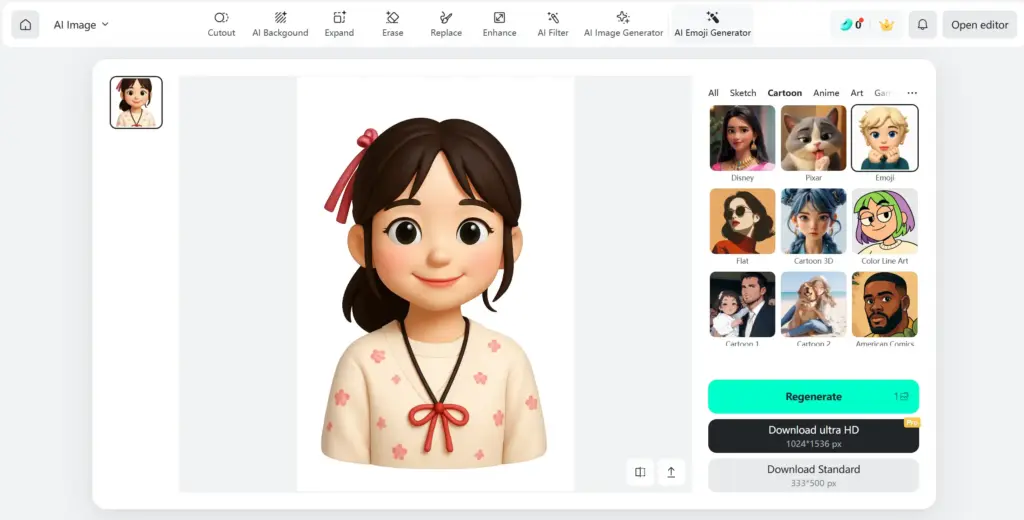Open the AI Filter tool
Screen dimensions: 1024x520
coord(553,24)
